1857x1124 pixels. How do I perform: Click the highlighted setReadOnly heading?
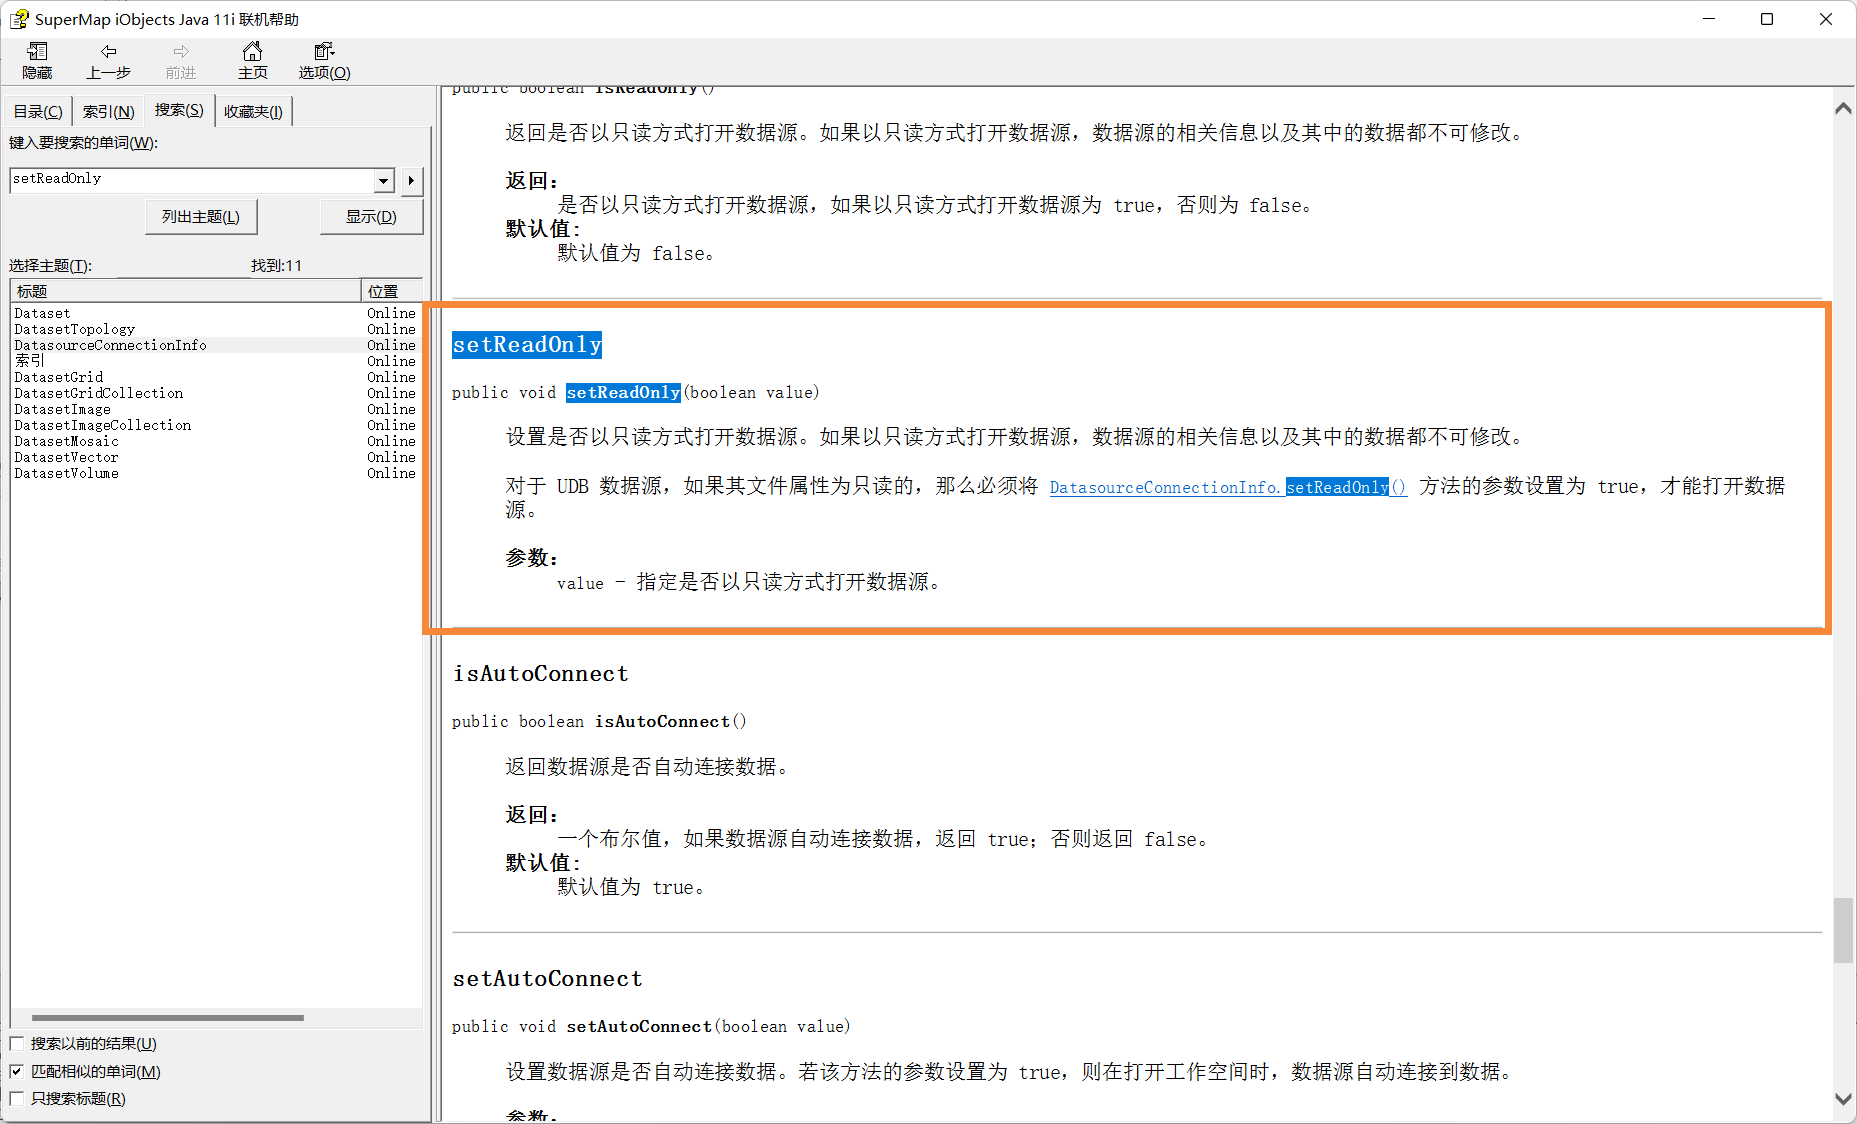coord(527,345)
